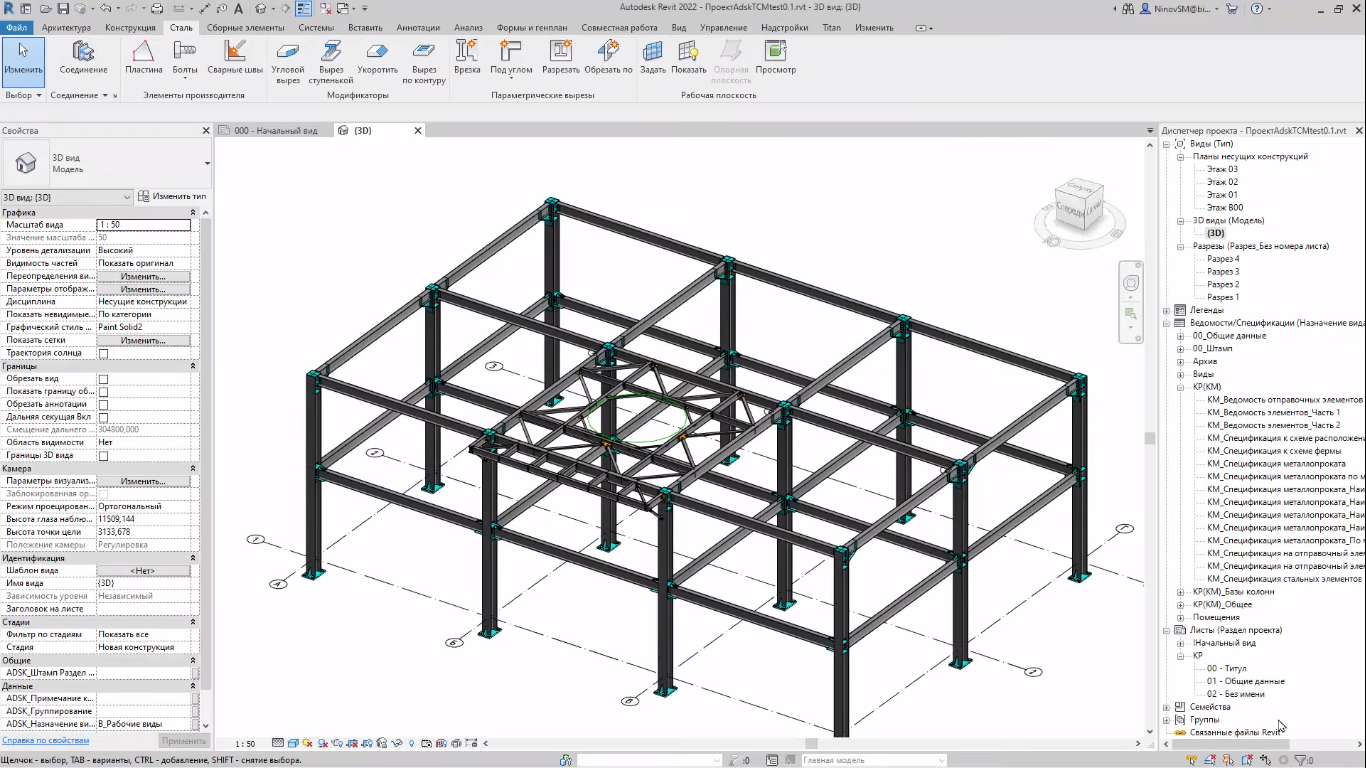Open Этаж 03 structural plan
Image resolution: width=1366 pixels, height=768 pixels.
click(x=1222, y=169)
